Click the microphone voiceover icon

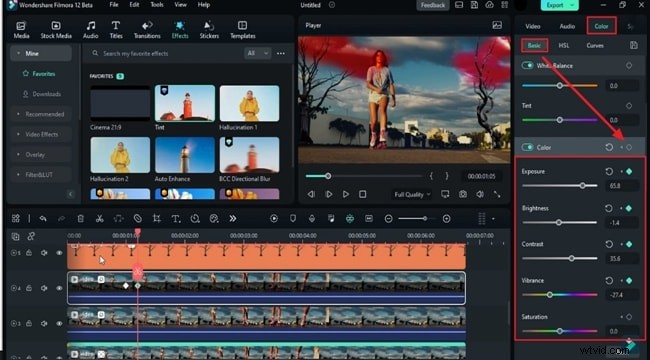[x=312, y=218]
